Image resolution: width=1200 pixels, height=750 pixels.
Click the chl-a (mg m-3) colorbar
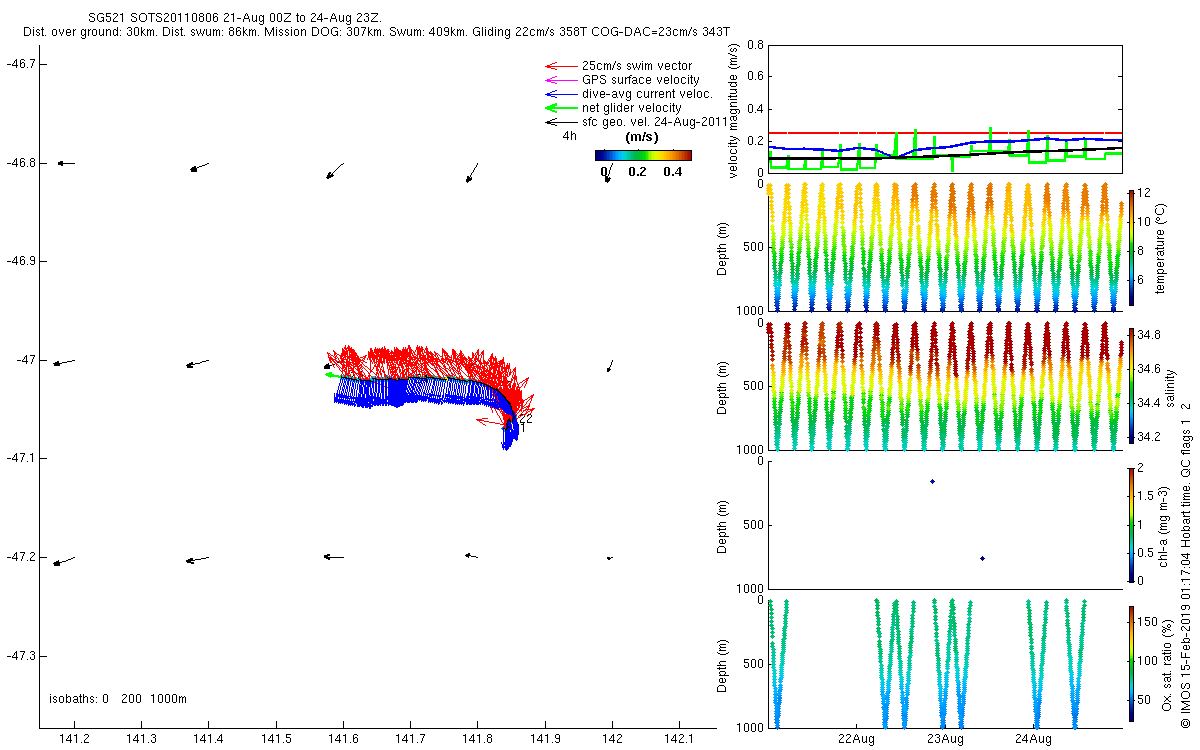pyautogui.click(x=1131, y=524)
